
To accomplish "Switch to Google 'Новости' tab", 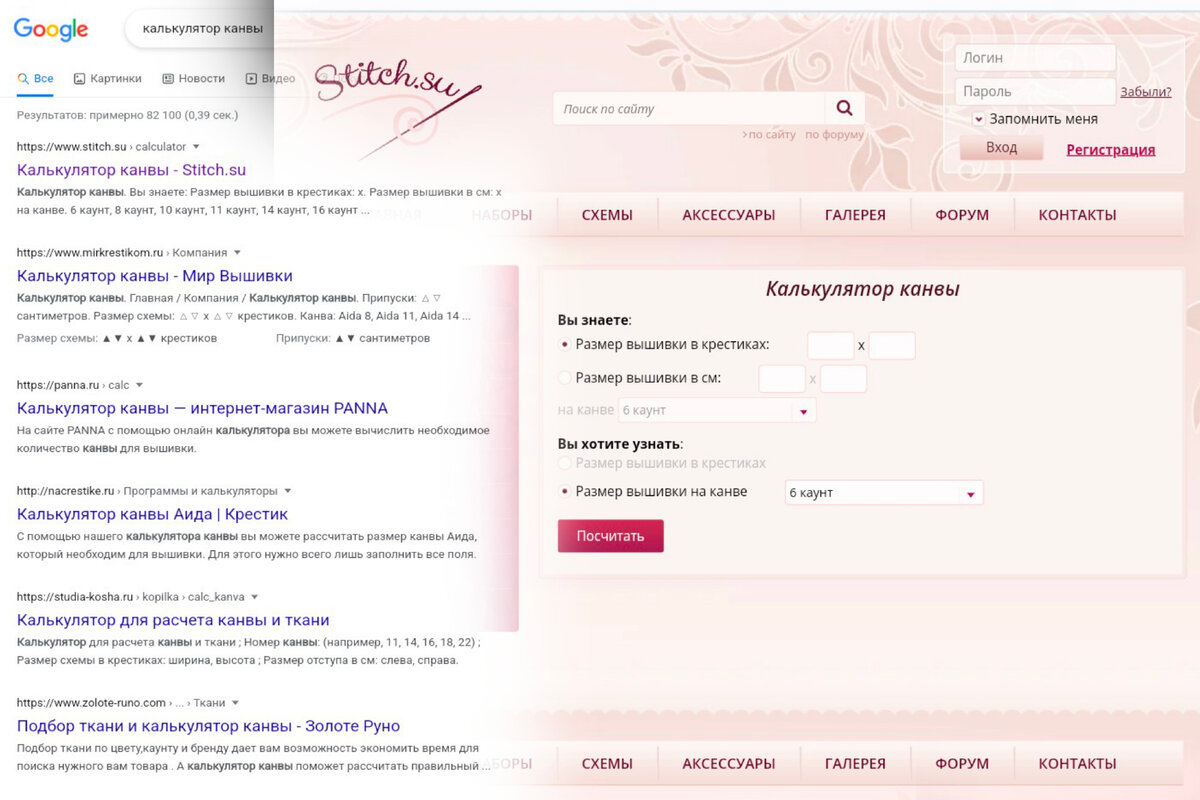I will (194, 78).
